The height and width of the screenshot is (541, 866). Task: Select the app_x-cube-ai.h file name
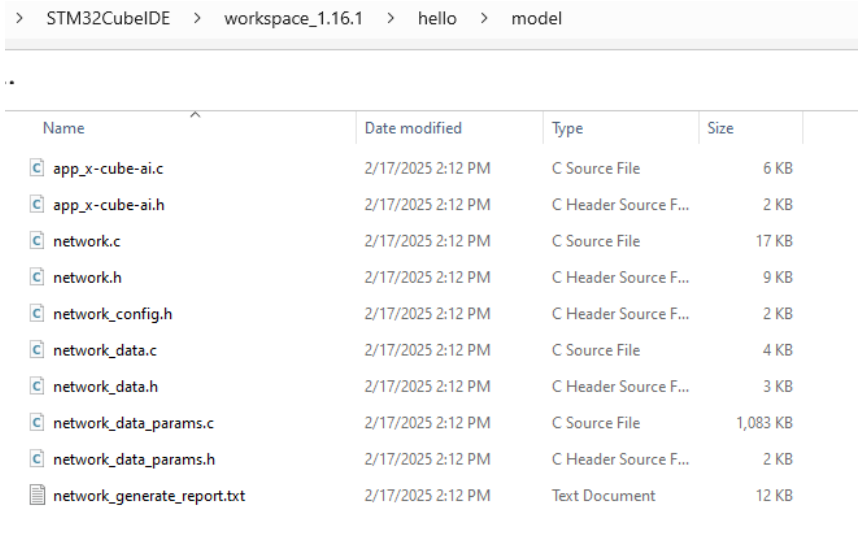click(109, 205)
